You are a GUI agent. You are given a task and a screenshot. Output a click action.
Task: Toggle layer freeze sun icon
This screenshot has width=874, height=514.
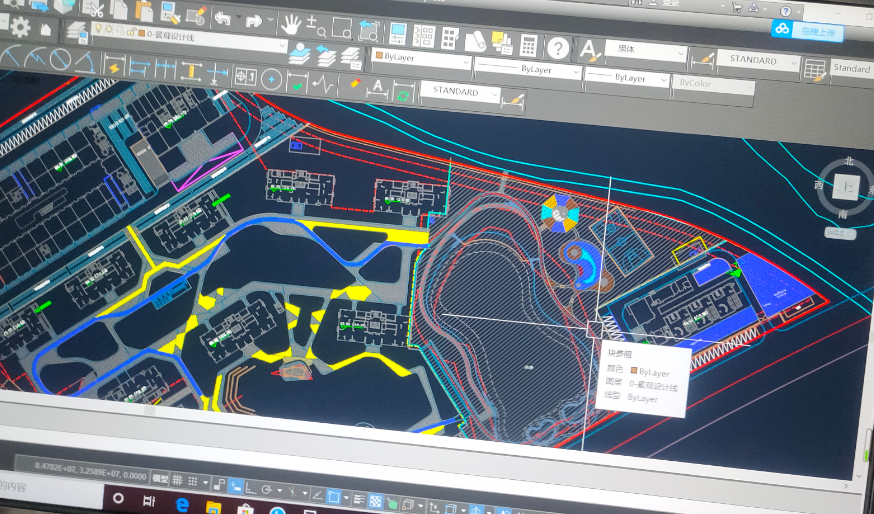[x=109, y=28]
